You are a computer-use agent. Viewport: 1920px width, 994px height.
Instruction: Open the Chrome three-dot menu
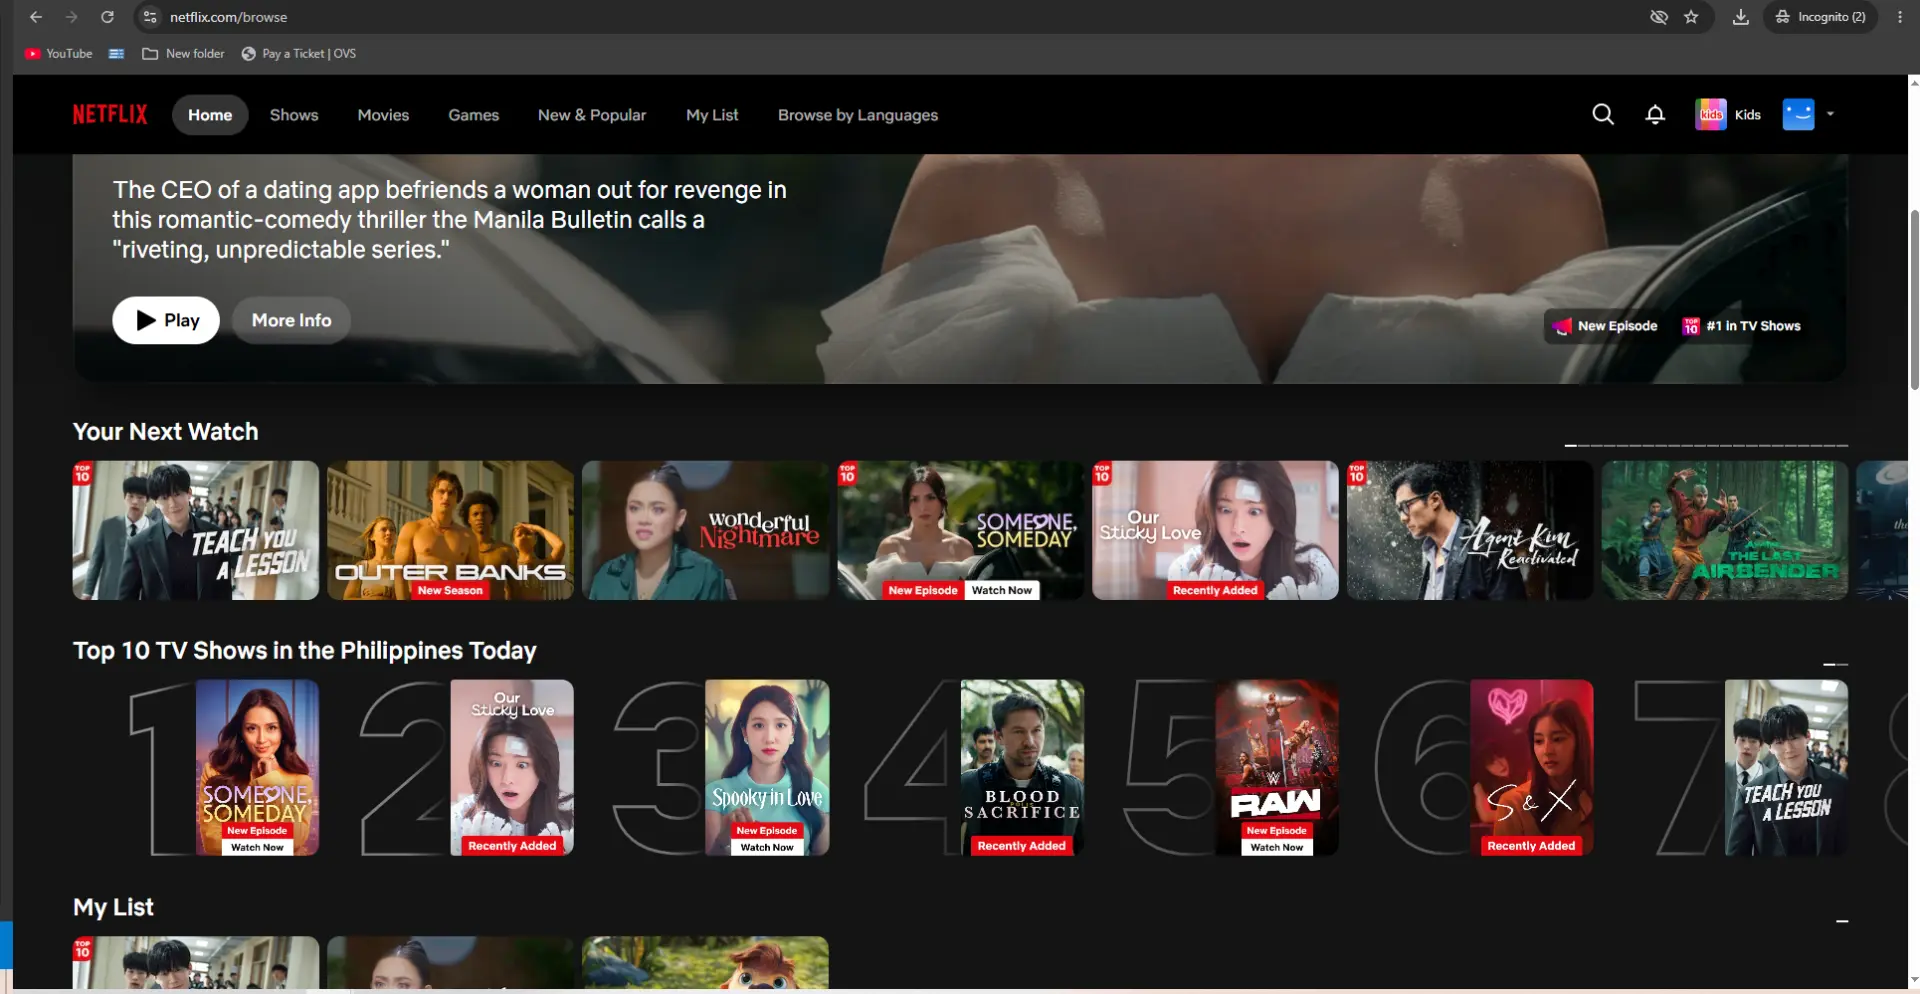(x=1900, y=17)
